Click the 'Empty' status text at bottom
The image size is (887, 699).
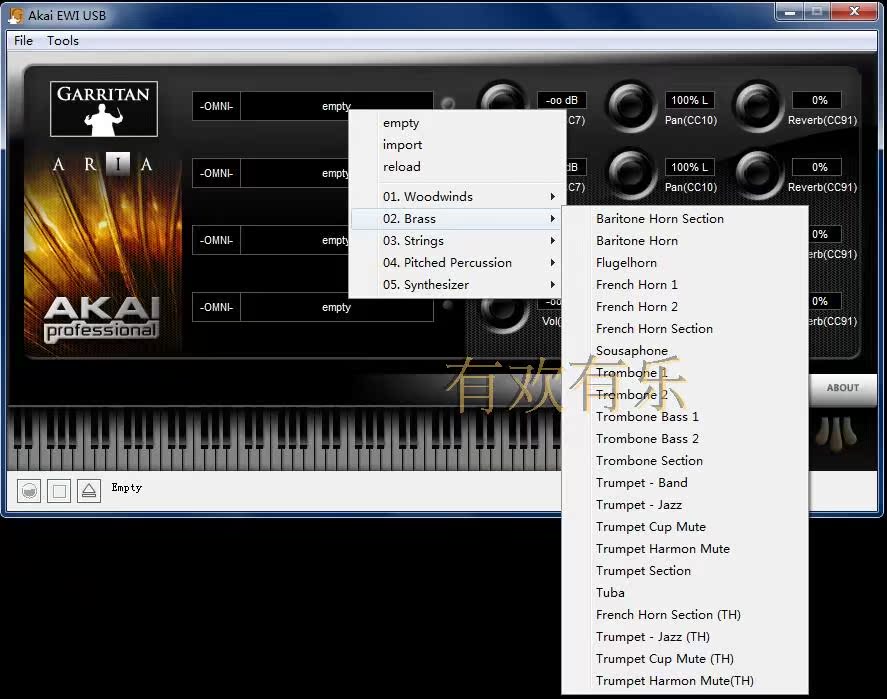127,487
